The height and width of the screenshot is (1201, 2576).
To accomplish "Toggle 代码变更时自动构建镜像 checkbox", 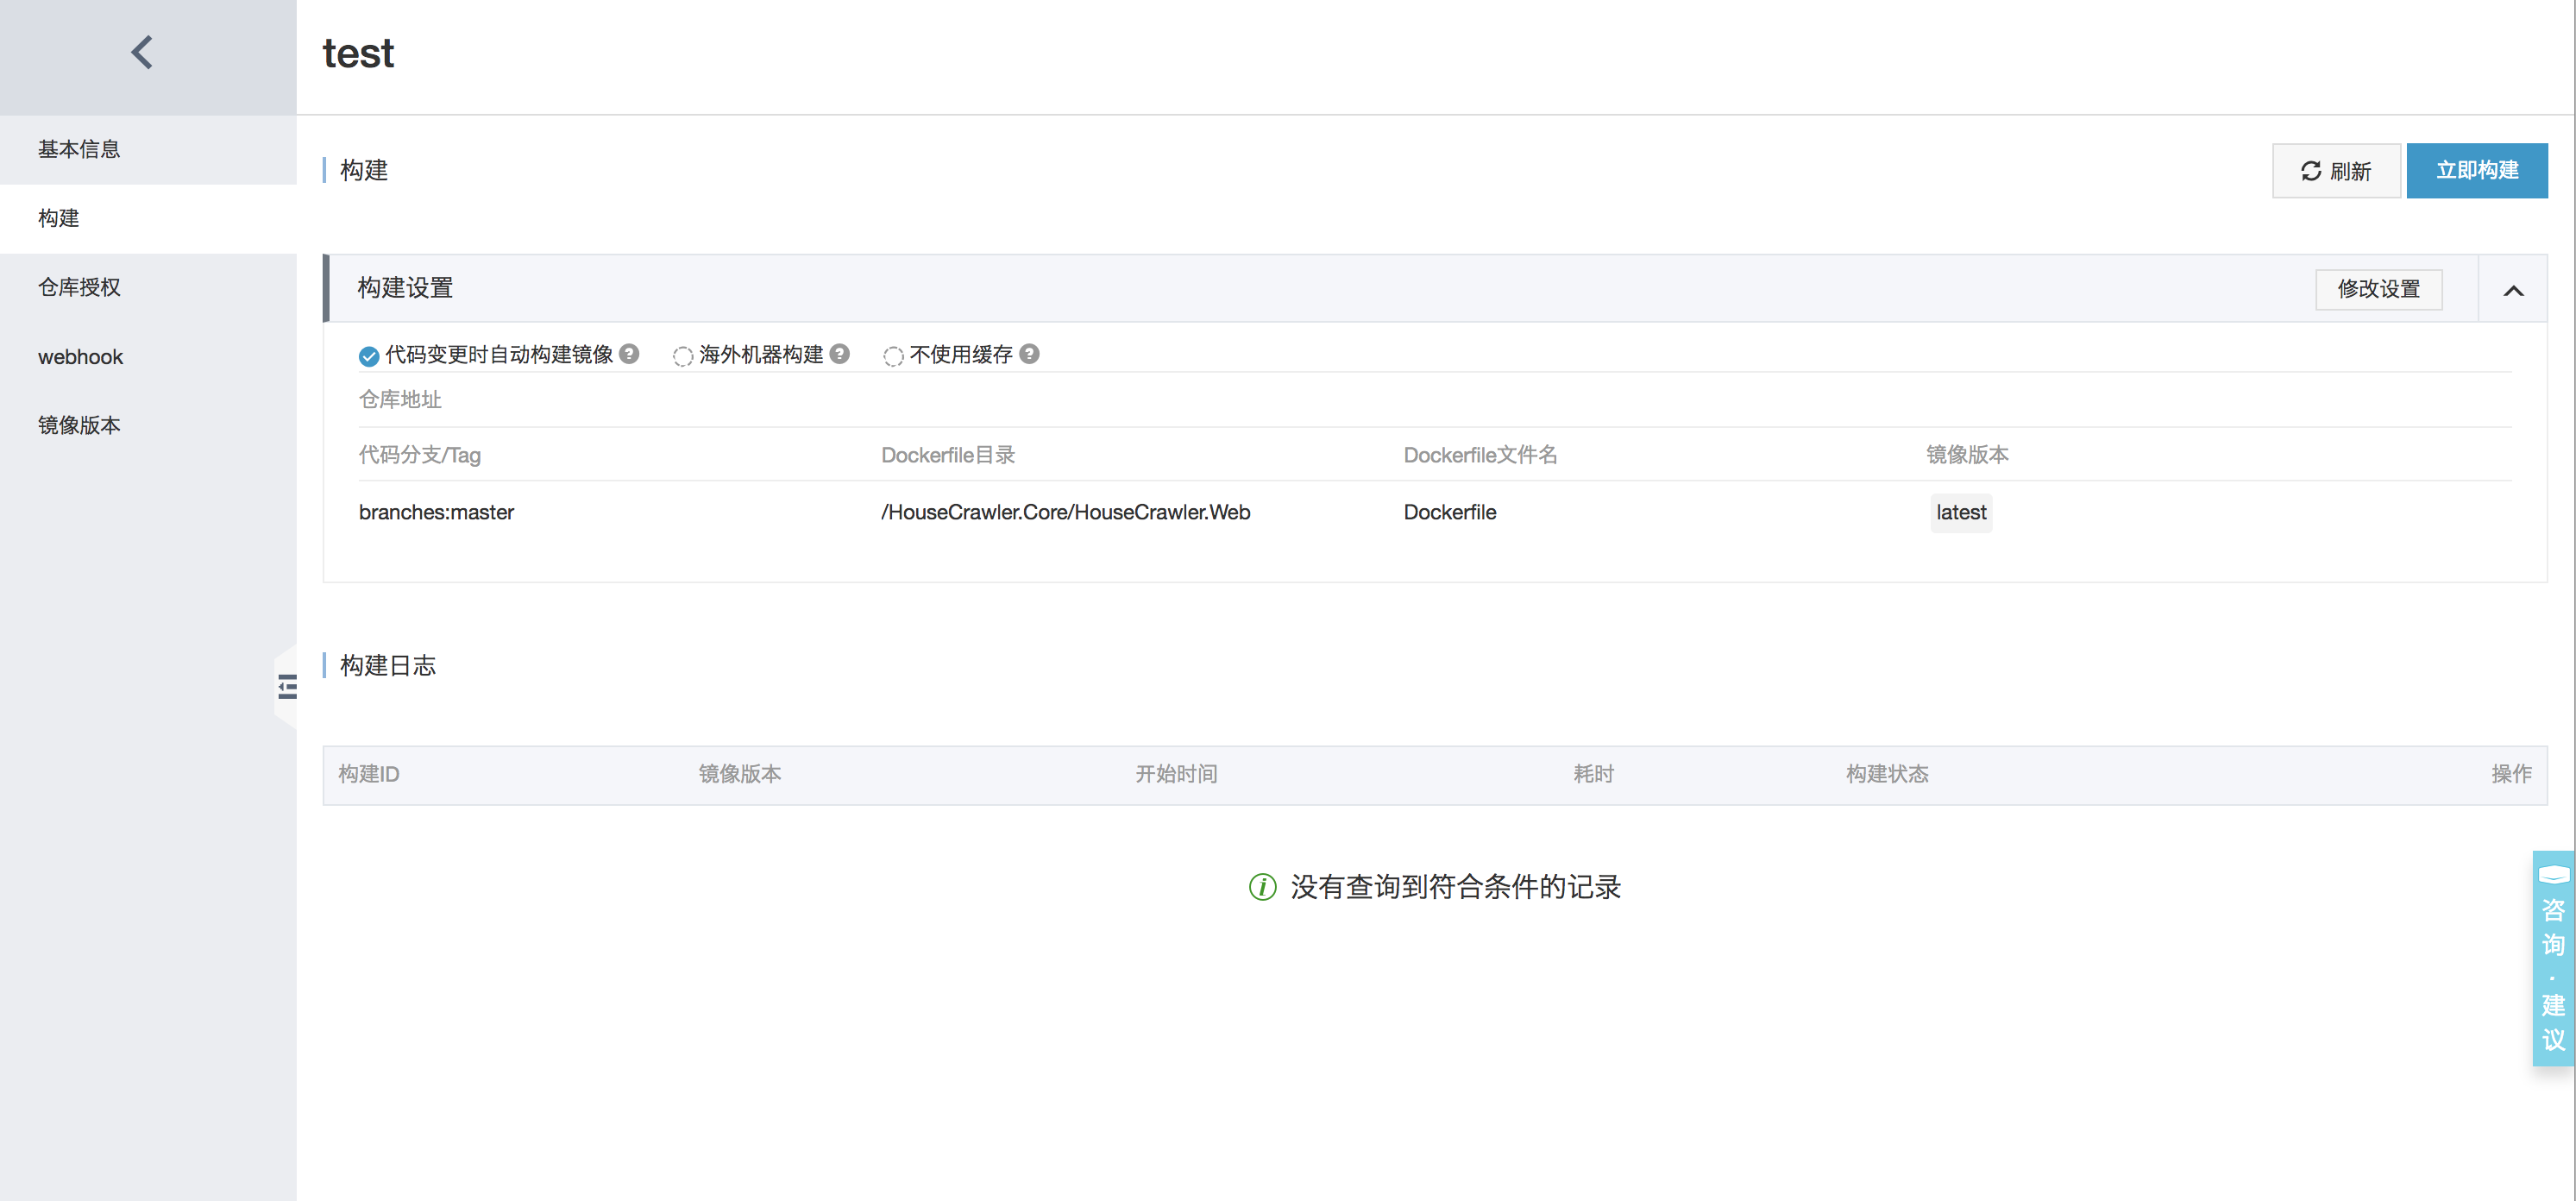I will point(368,353).
